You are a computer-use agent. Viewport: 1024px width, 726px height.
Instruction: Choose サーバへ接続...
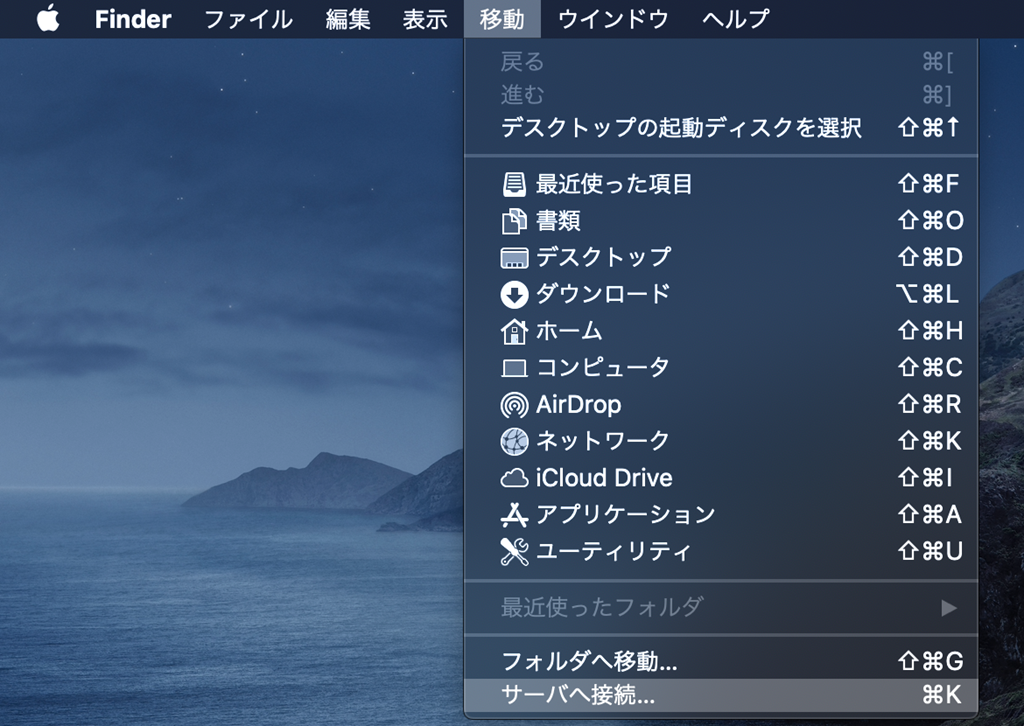pyautogui.click(x=721, y=695)
